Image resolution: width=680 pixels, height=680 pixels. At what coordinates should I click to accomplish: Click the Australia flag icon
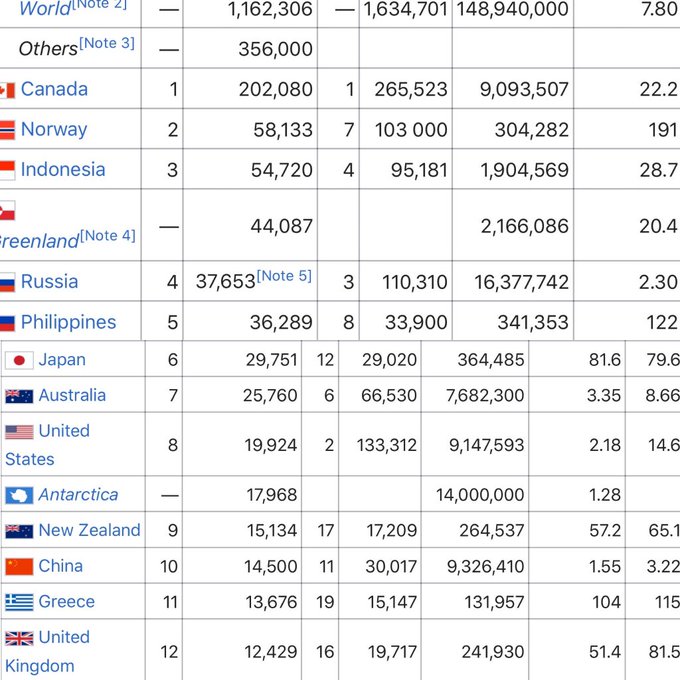(x=19, y=396)
